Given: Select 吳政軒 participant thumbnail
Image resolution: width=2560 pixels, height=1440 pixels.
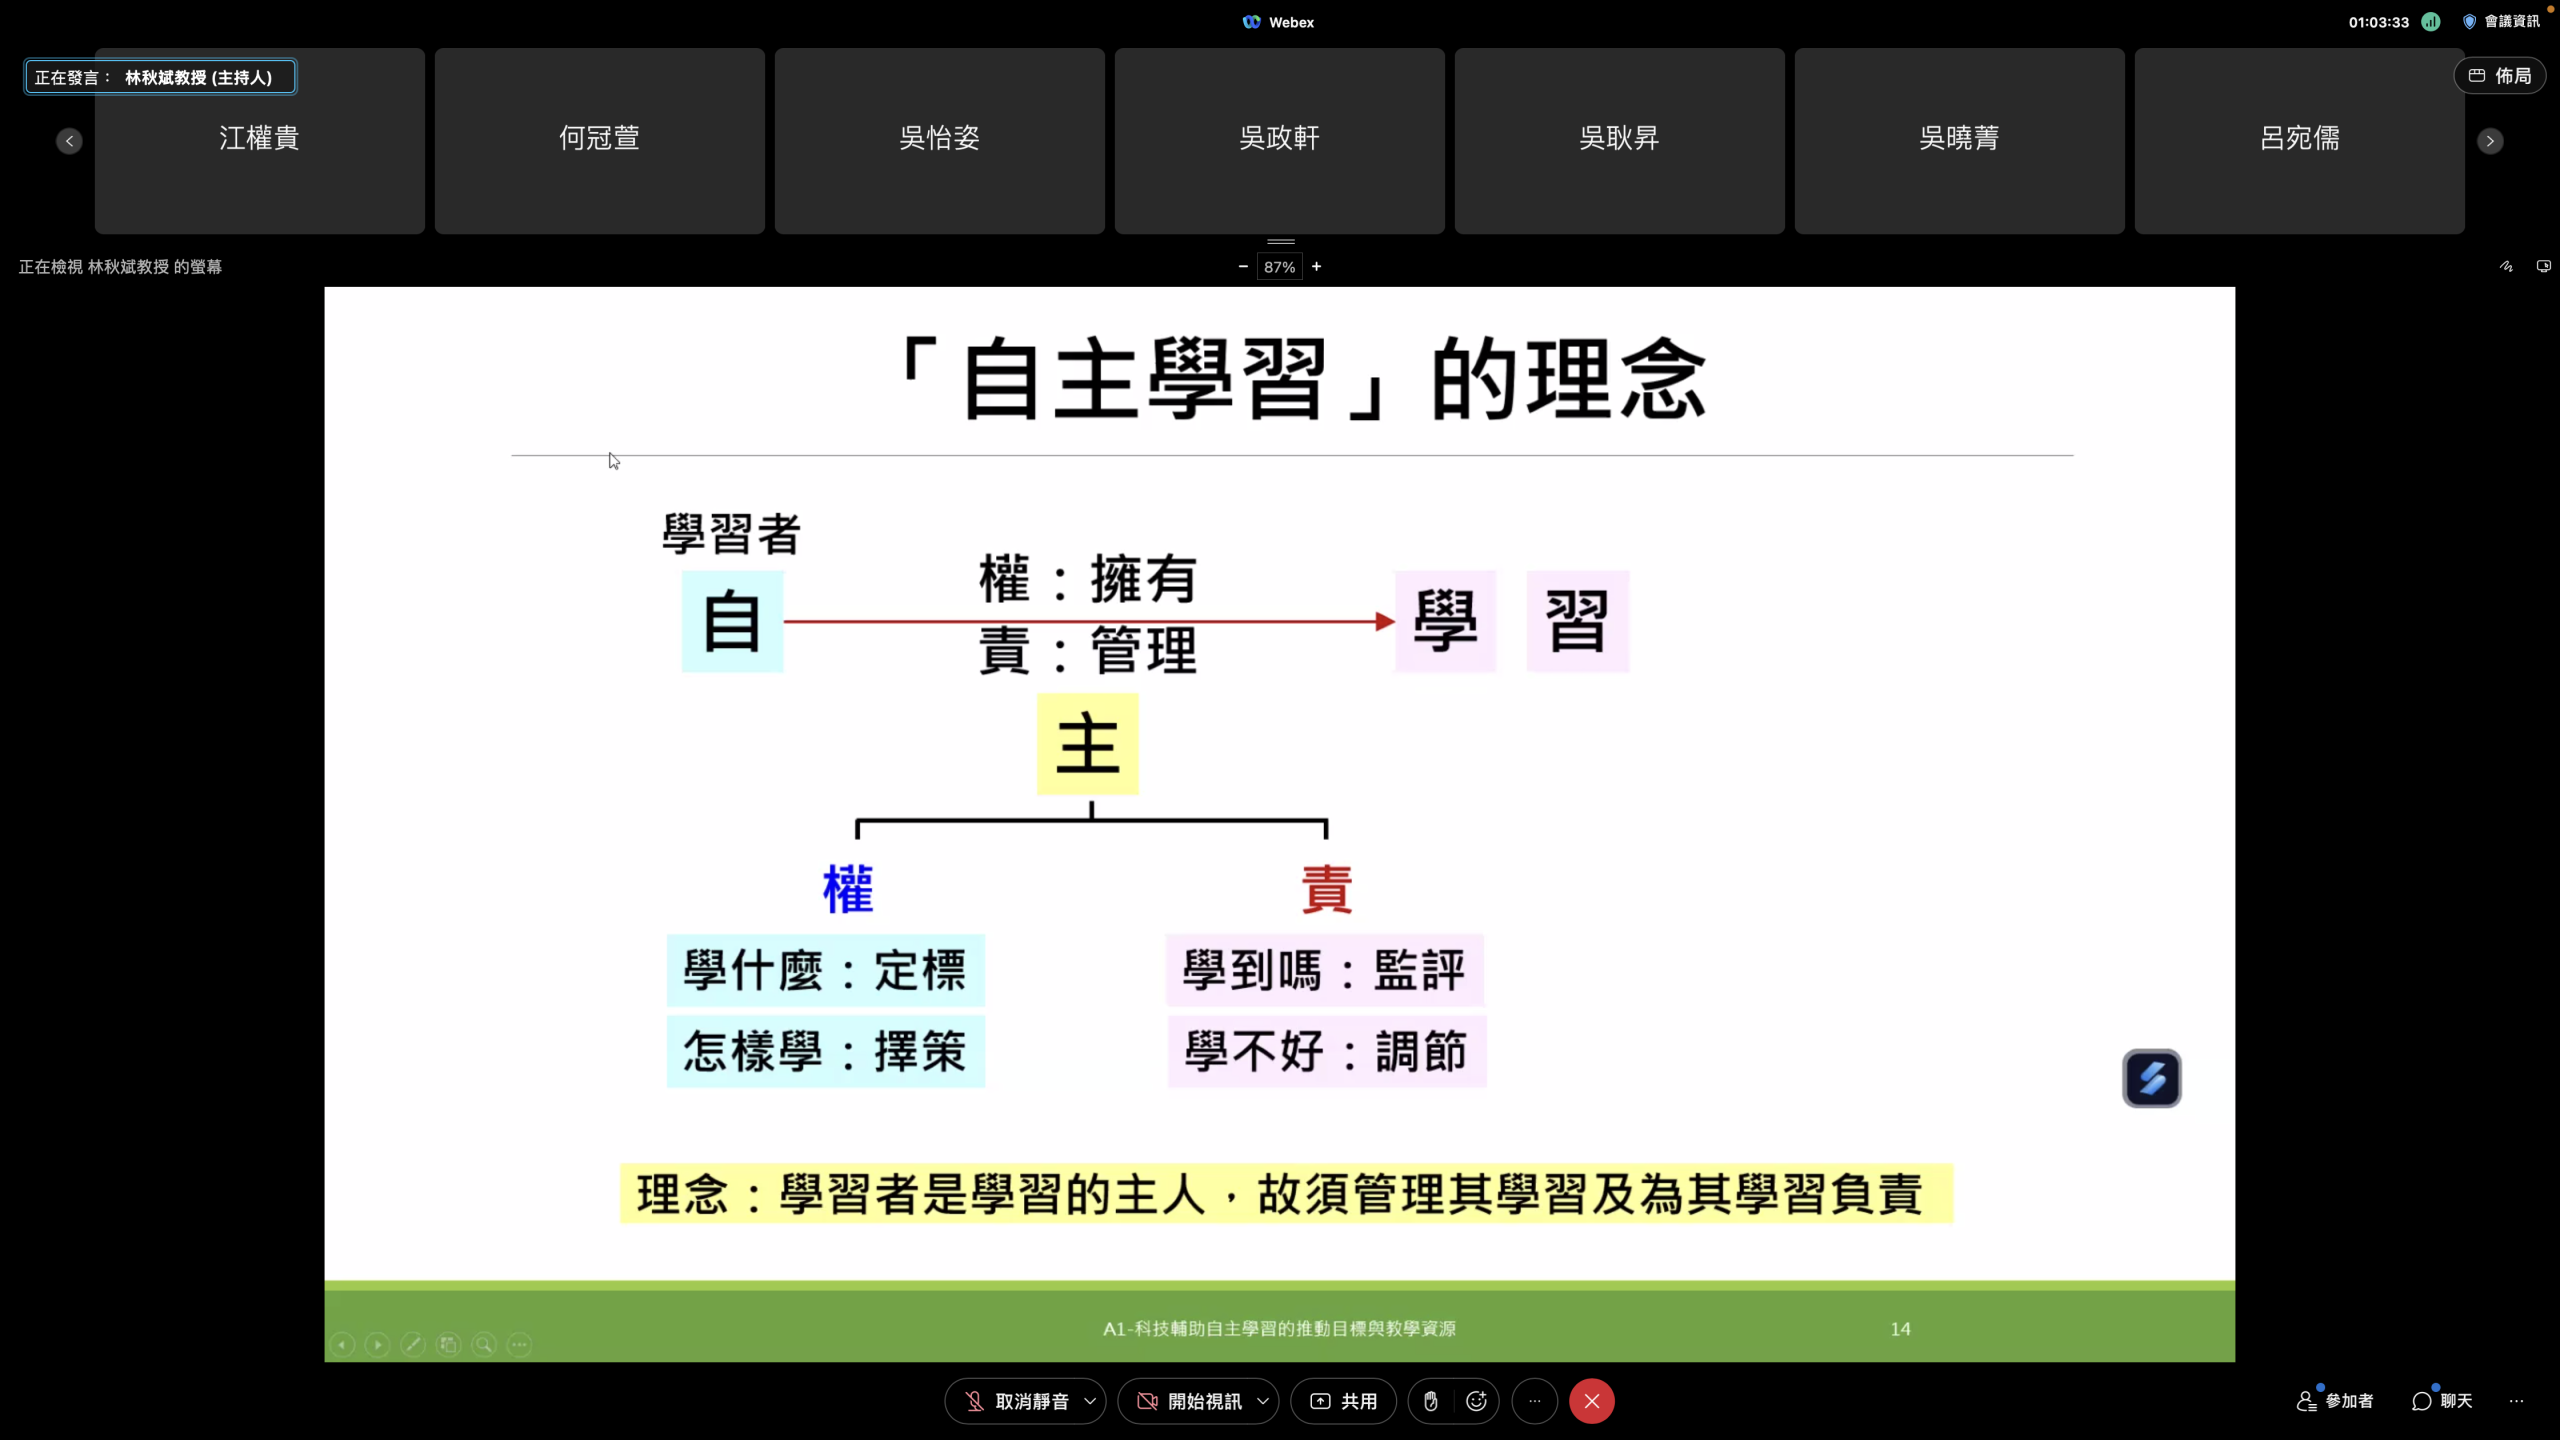Looking at the screenshot, I should point(1279,141).
